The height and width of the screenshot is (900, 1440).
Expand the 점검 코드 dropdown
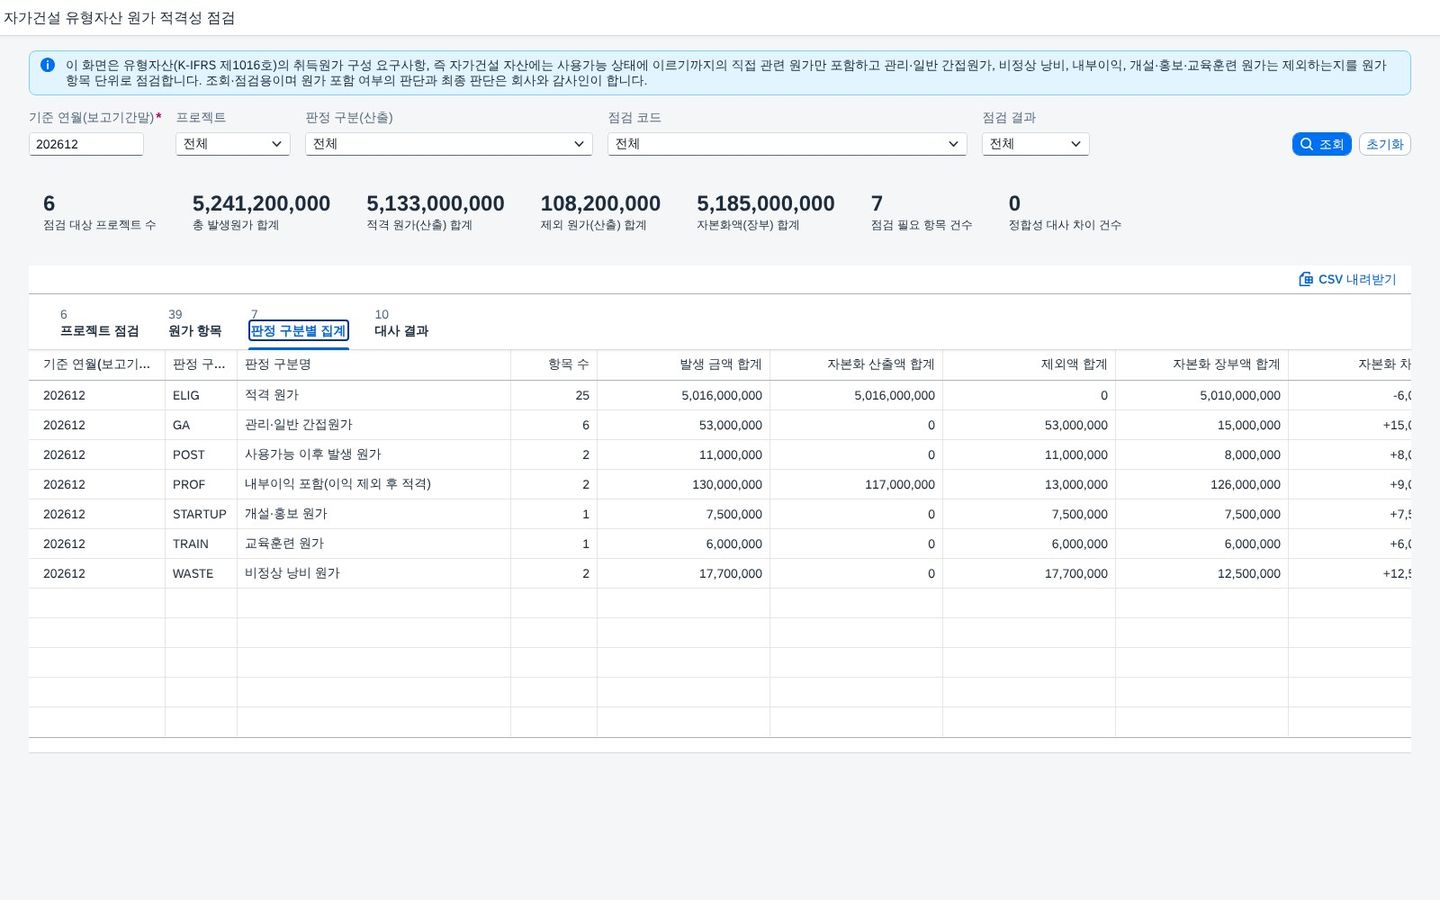click(x=787, y=144)
